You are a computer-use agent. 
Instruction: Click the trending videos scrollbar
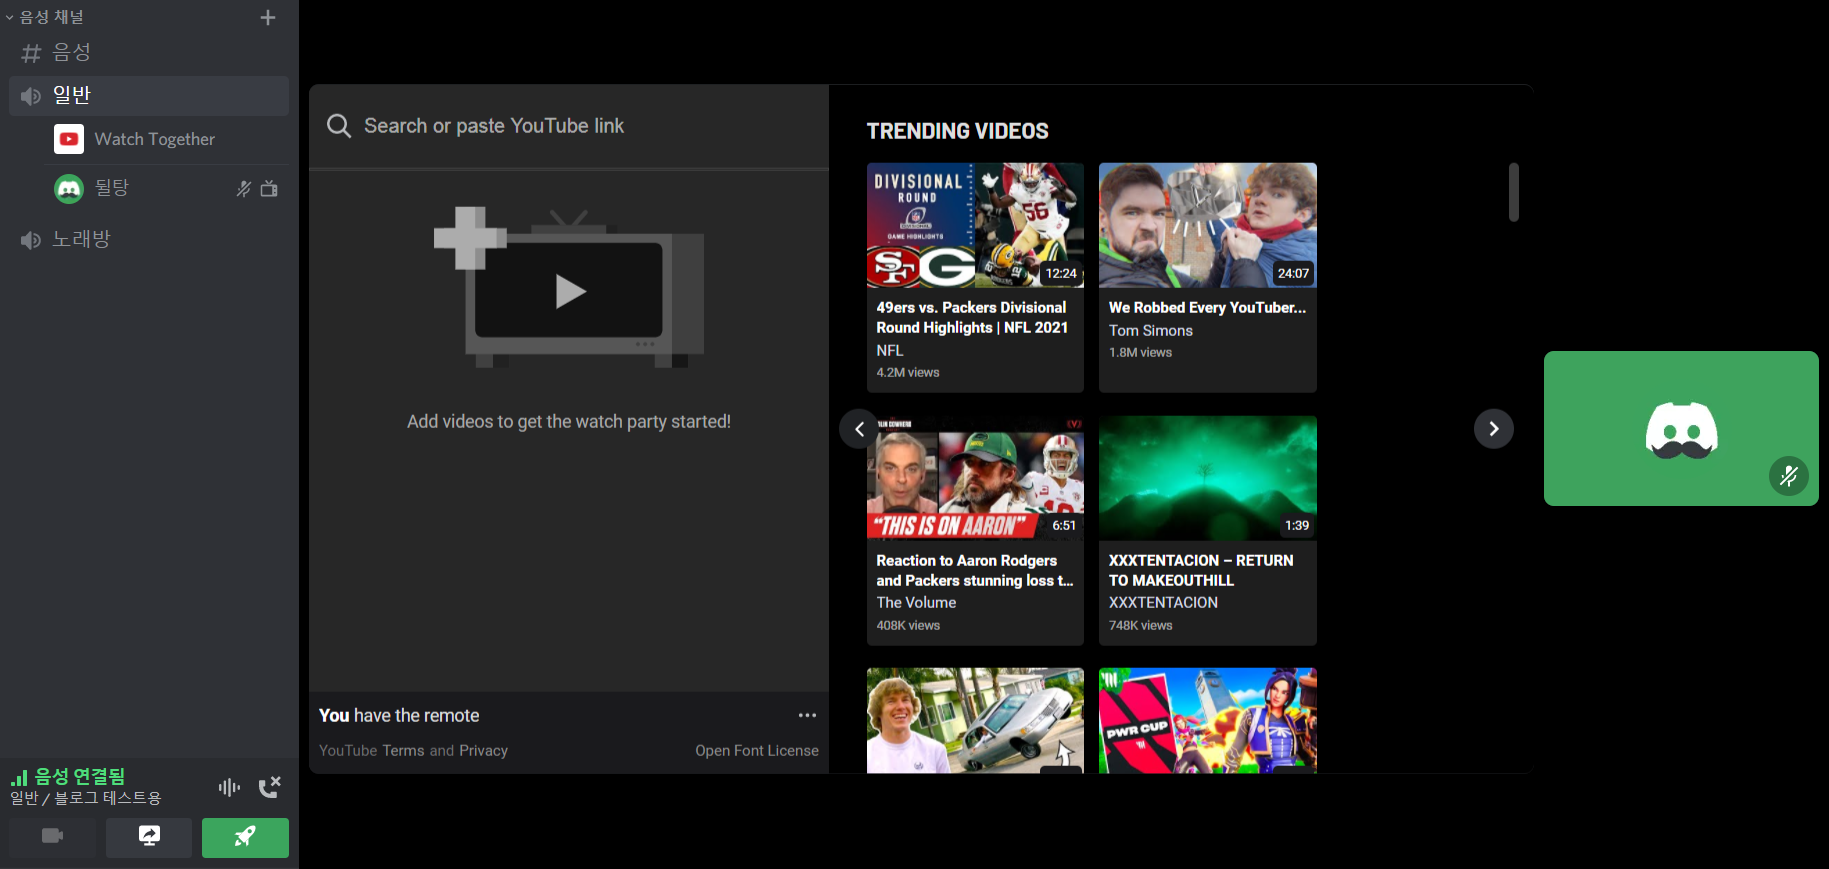pyautogui.click(x=1514, y=192)
